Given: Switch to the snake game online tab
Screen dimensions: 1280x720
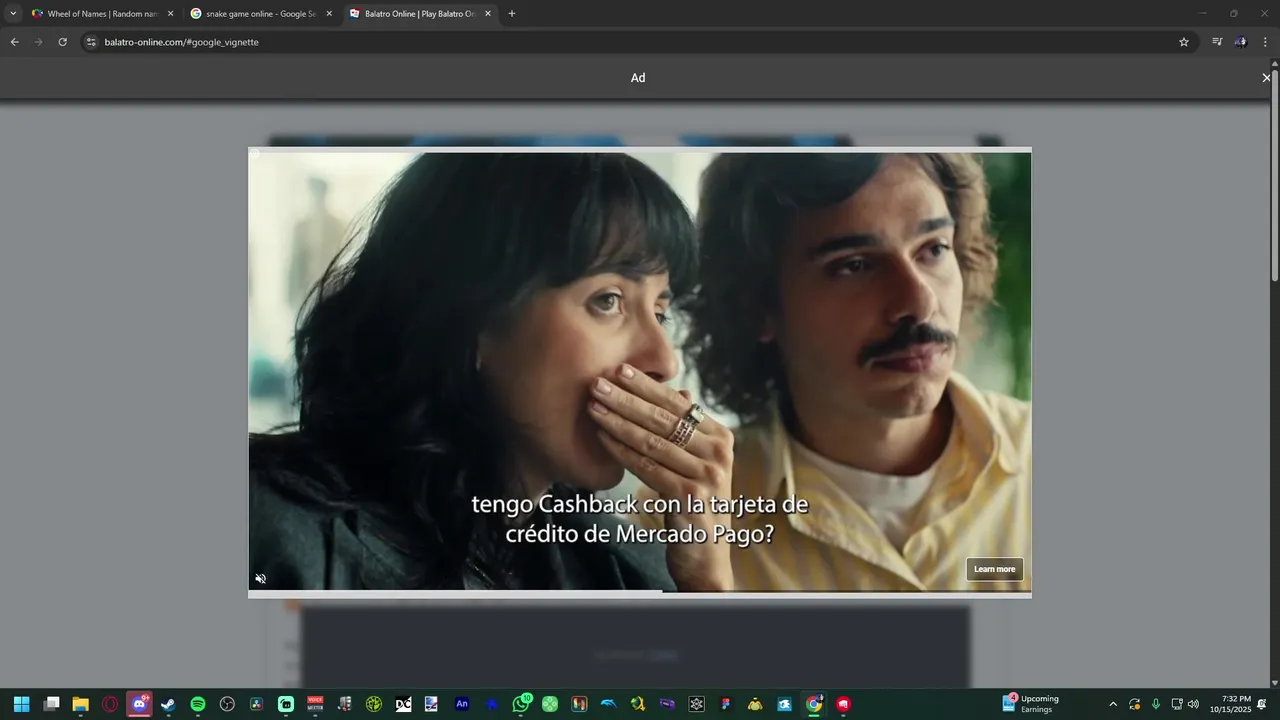Looking at the screenshot, I should pyautogui.click(x=261, y=14).
